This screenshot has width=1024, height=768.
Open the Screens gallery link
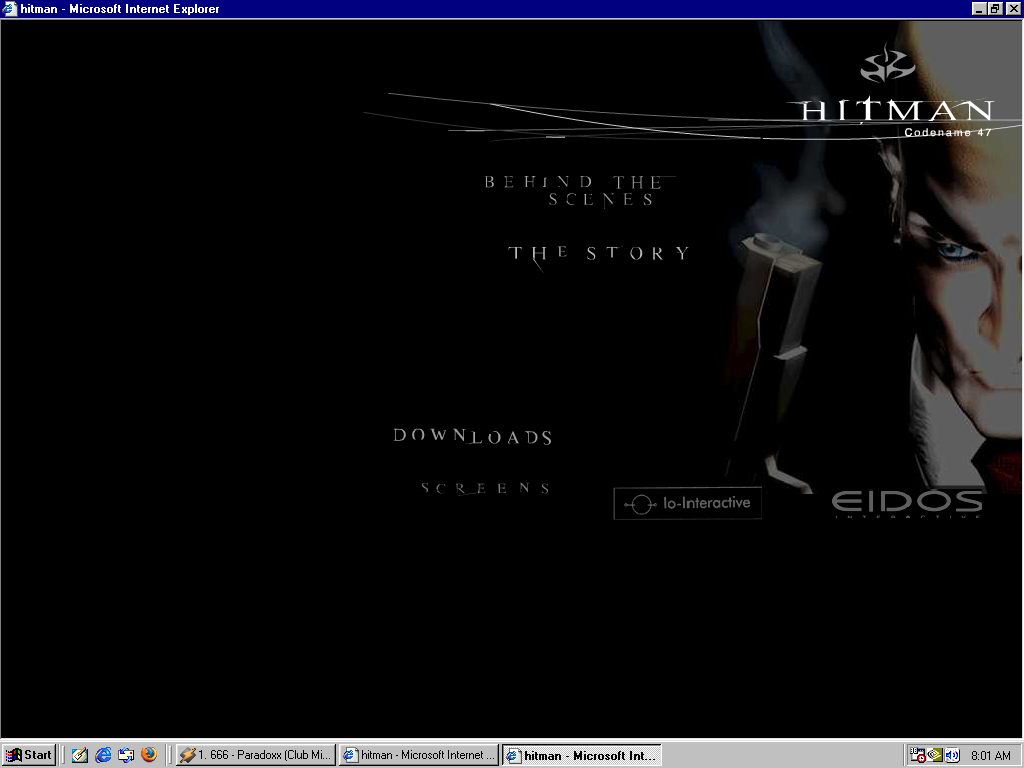coord(486,488)
